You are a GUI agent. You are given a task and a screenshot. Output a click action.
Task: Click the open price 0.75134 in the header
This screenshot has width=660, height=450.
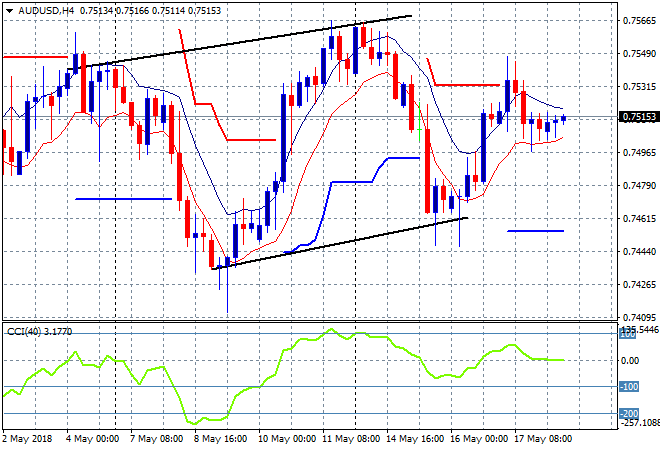96,11
